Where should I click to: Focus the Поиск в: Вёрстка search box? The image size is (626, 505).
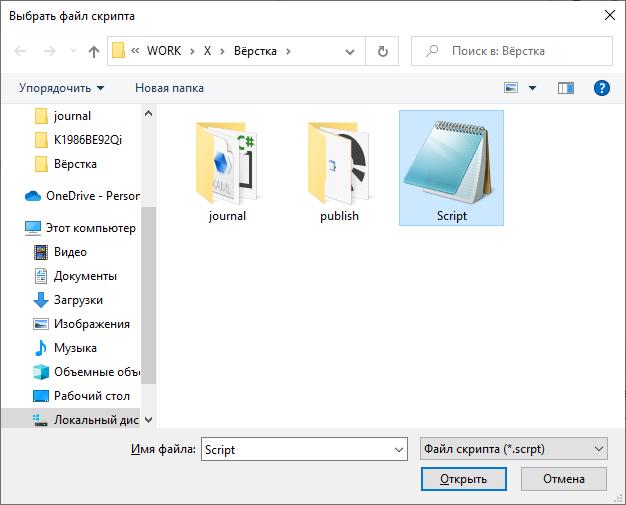pyautogui.click(x=512, y=51)
